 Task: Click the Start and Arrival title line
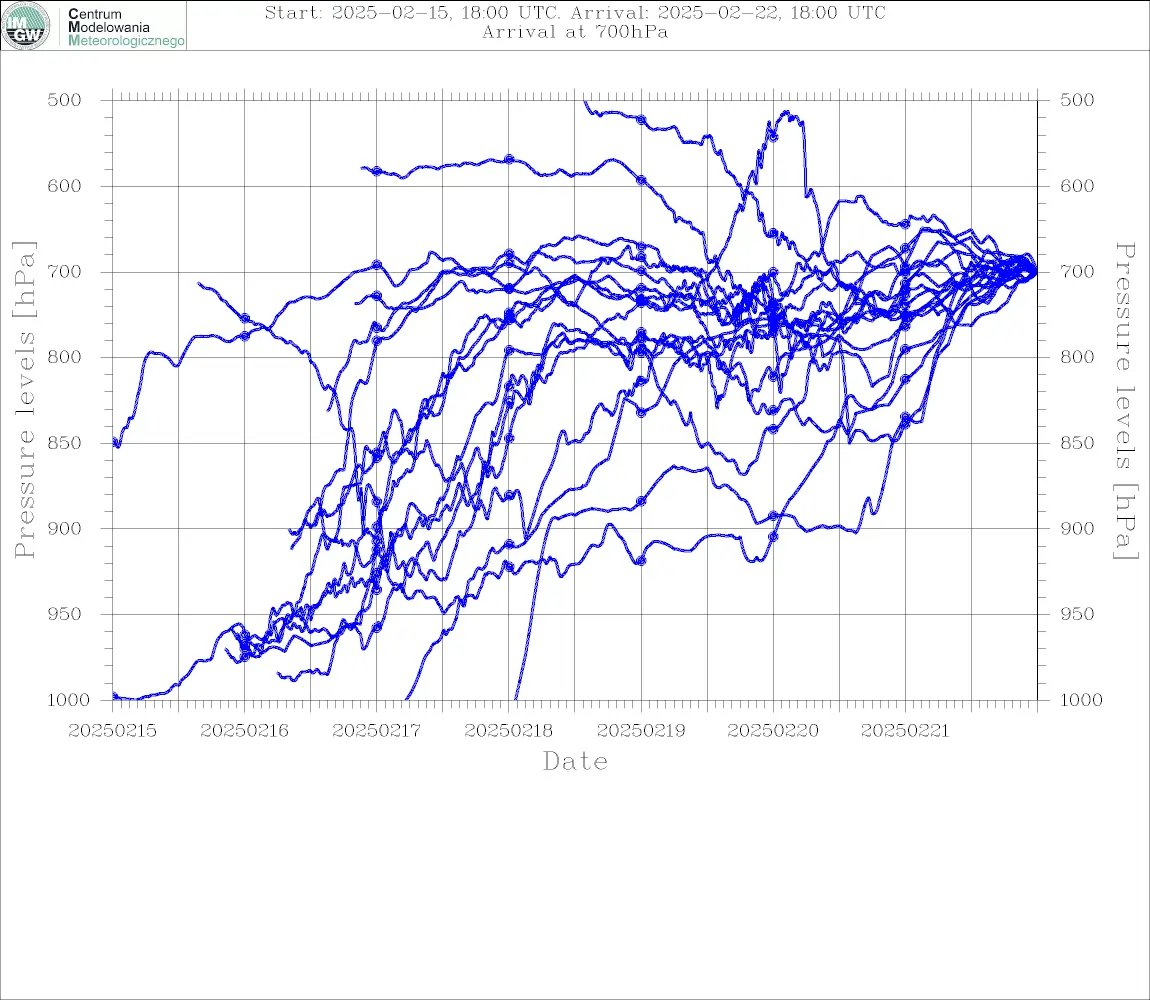pyautogui.click(x=575, y=12)
